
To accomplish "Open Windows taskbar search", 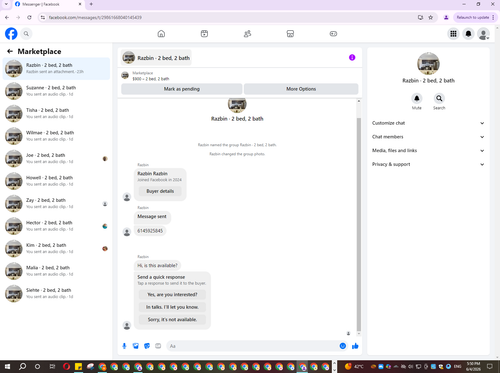I will click(22, 367).
